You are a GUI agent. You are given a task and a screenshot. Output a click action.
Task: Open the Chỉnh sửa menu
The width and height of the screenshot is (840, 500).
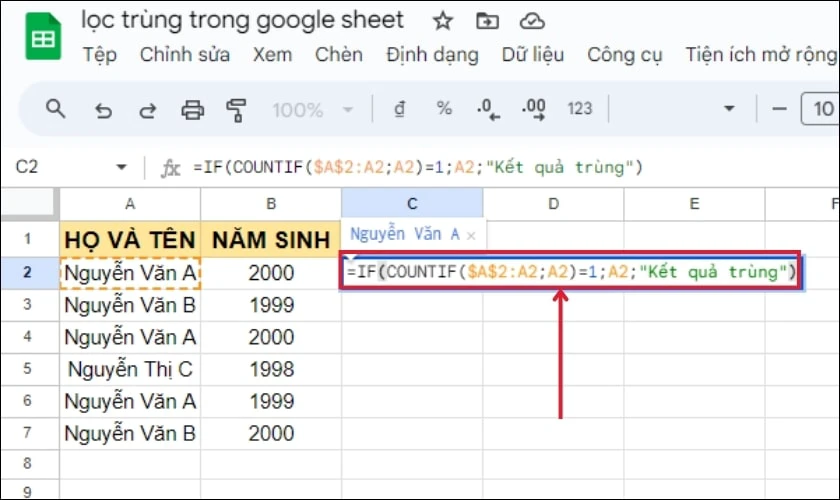[x=185, y=55]
